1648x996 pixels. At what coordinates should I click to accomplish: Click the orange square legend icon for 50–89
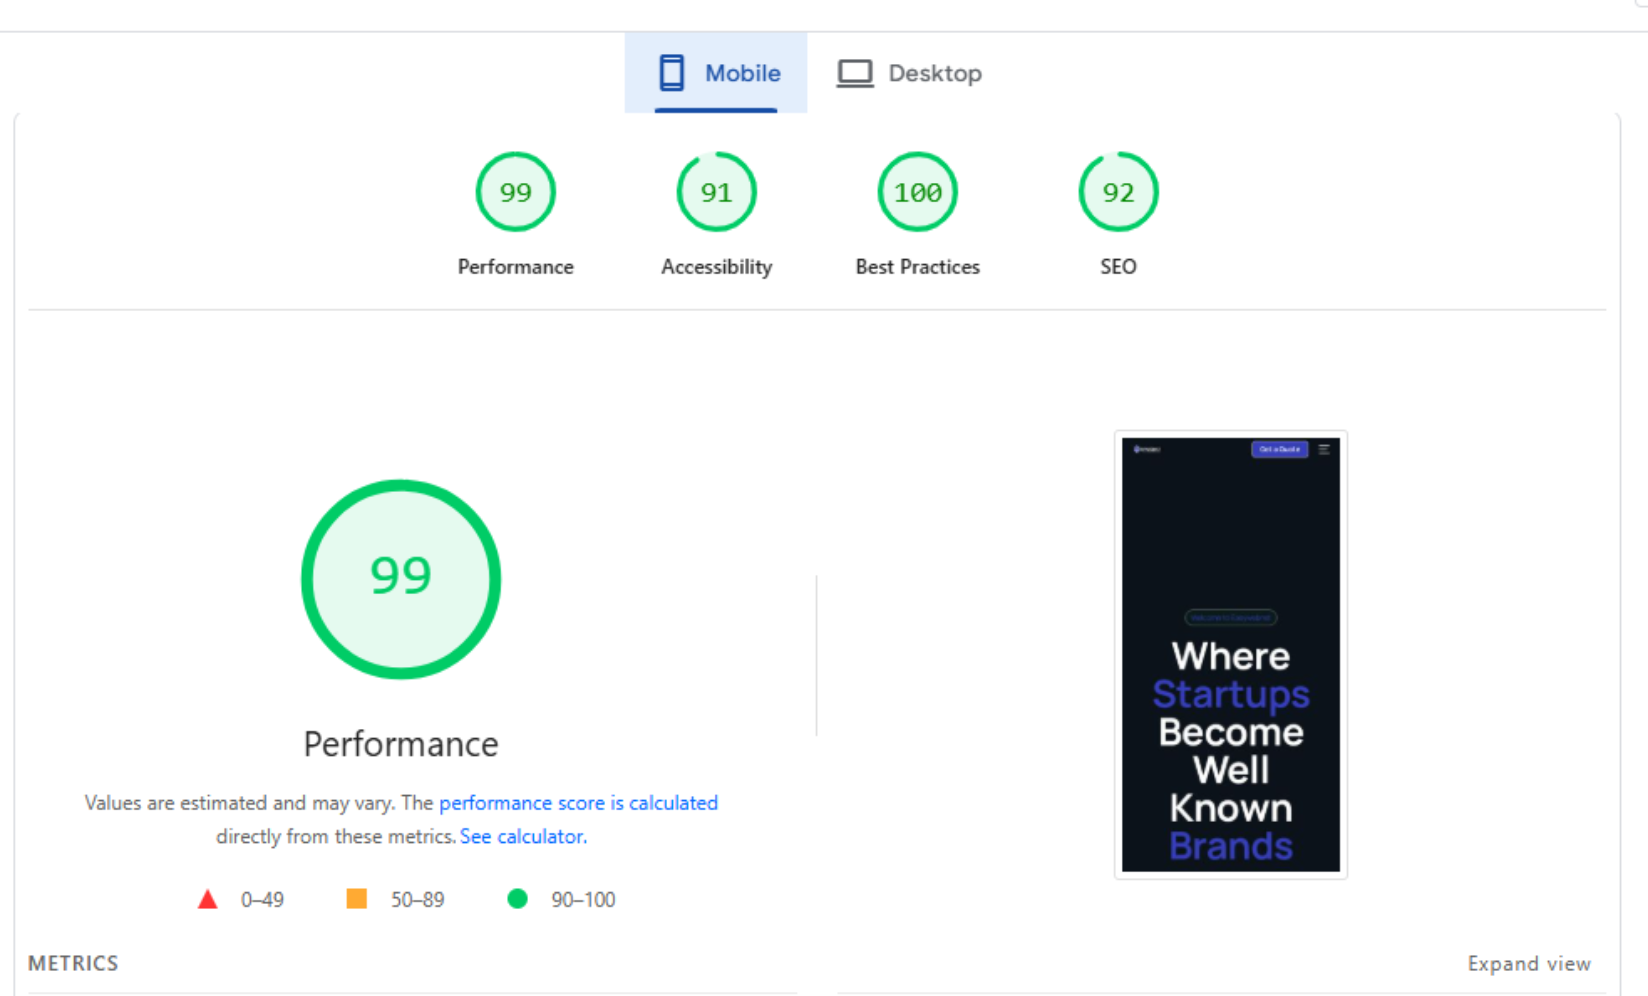pos(356,899)
